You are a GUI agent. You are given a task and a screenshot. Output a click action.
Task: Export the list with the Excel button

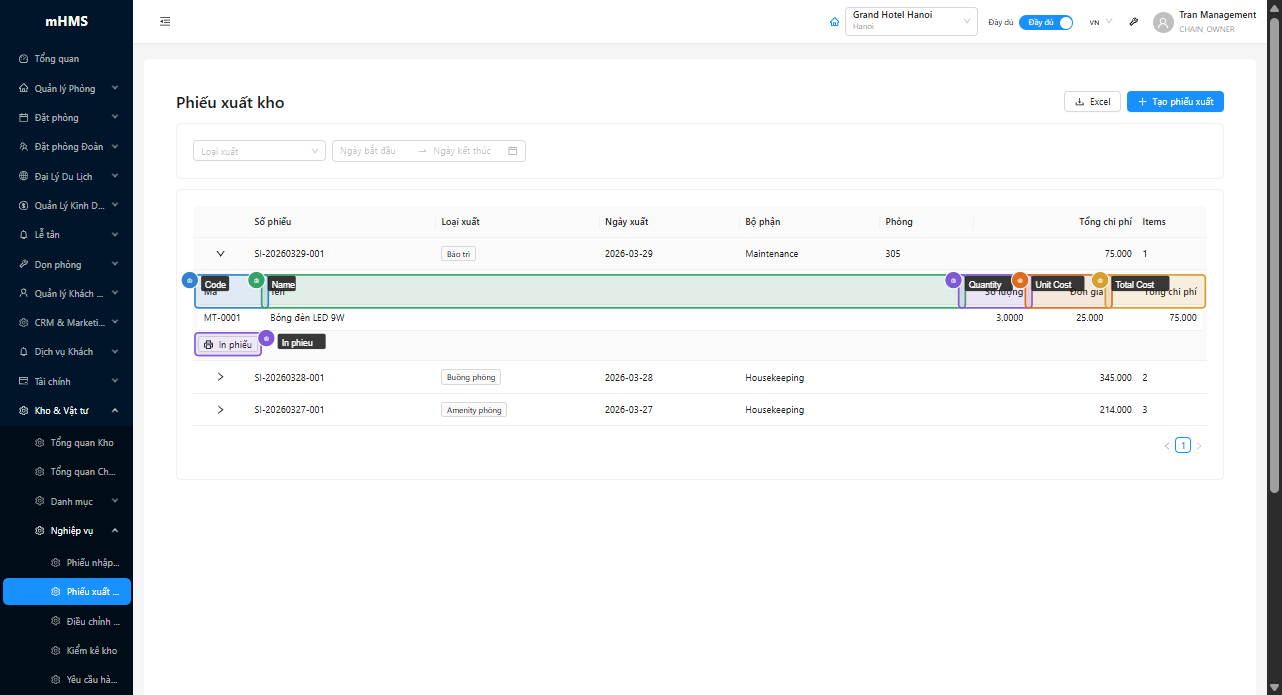click(1092, 102)
